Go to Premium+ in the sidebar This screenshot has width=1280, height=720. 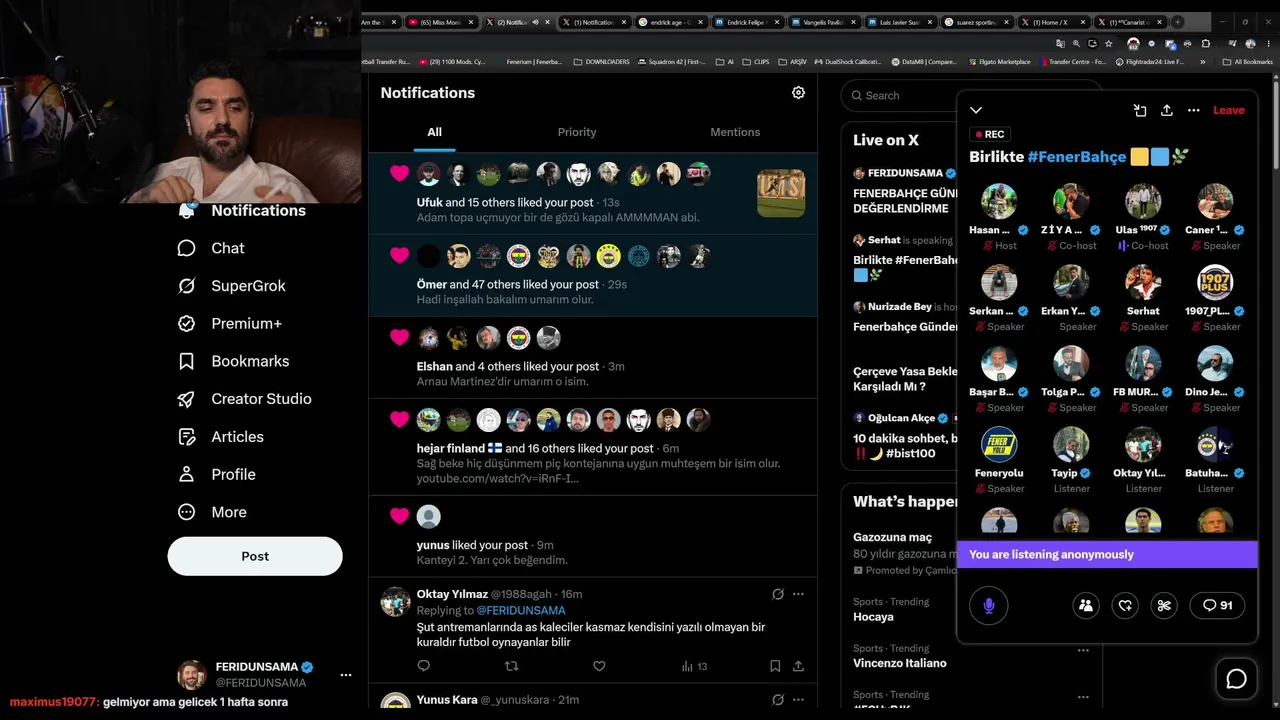[229, 324]
